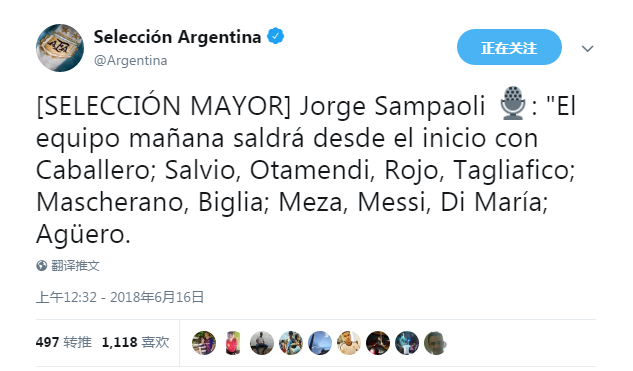The image size is (633, 371).
Task: Toggle the 正在关注 following button
Action: coord(509,48)
